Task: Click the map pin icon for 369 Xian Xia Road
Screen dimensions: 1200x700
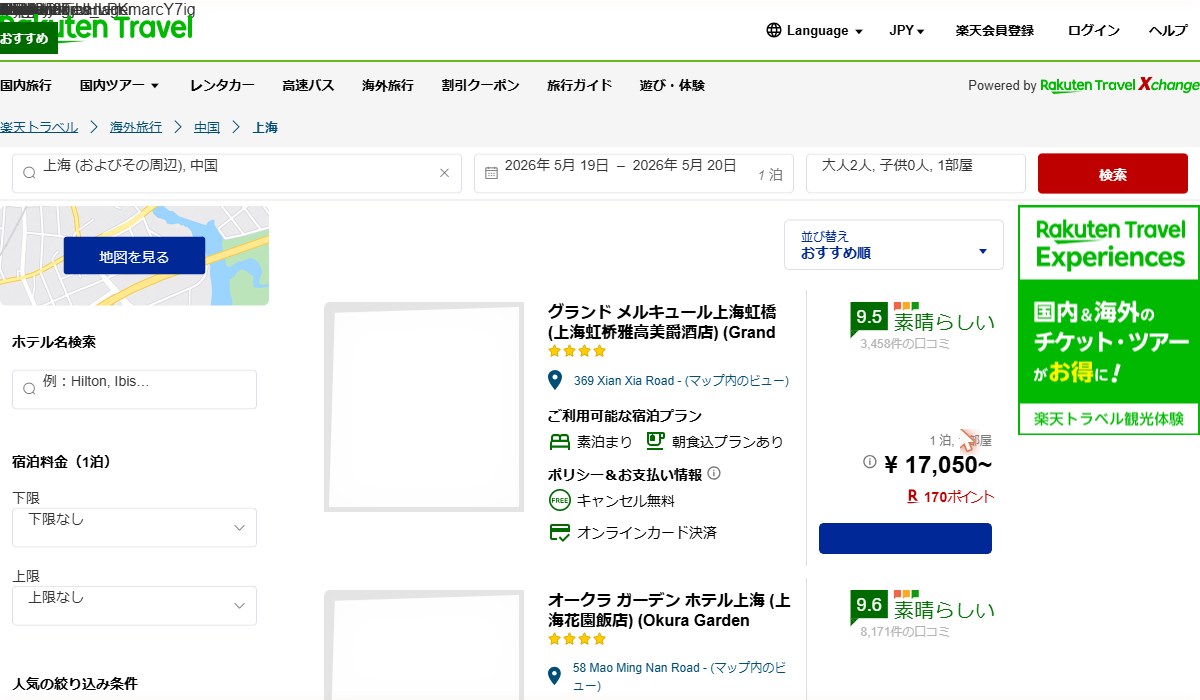Action: pyautogui.click(x=555, y=381)
